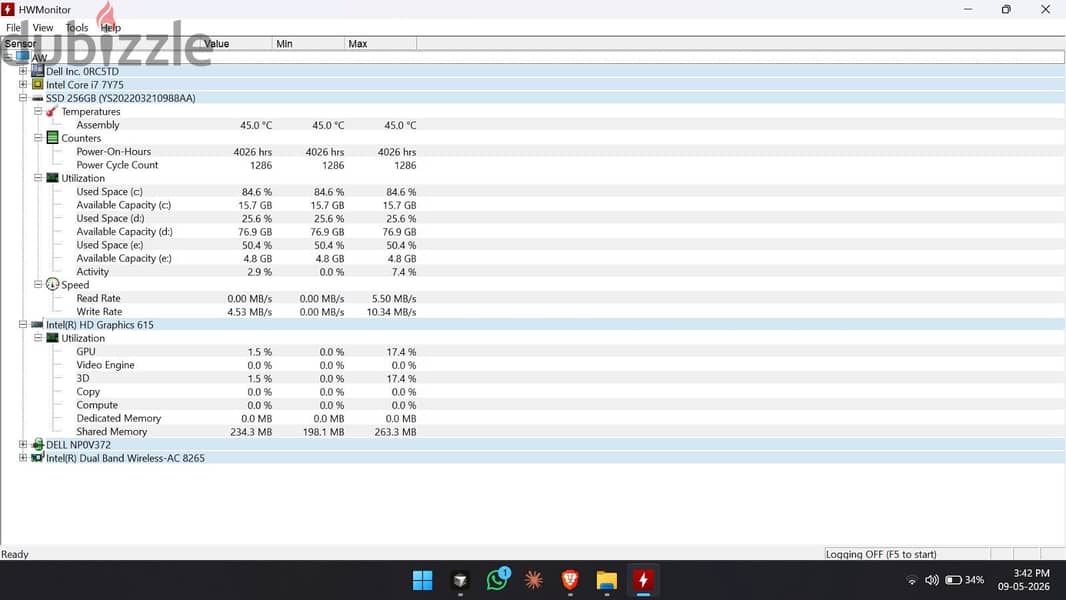
Task: Click the Sensor column header
Action: 100,43
